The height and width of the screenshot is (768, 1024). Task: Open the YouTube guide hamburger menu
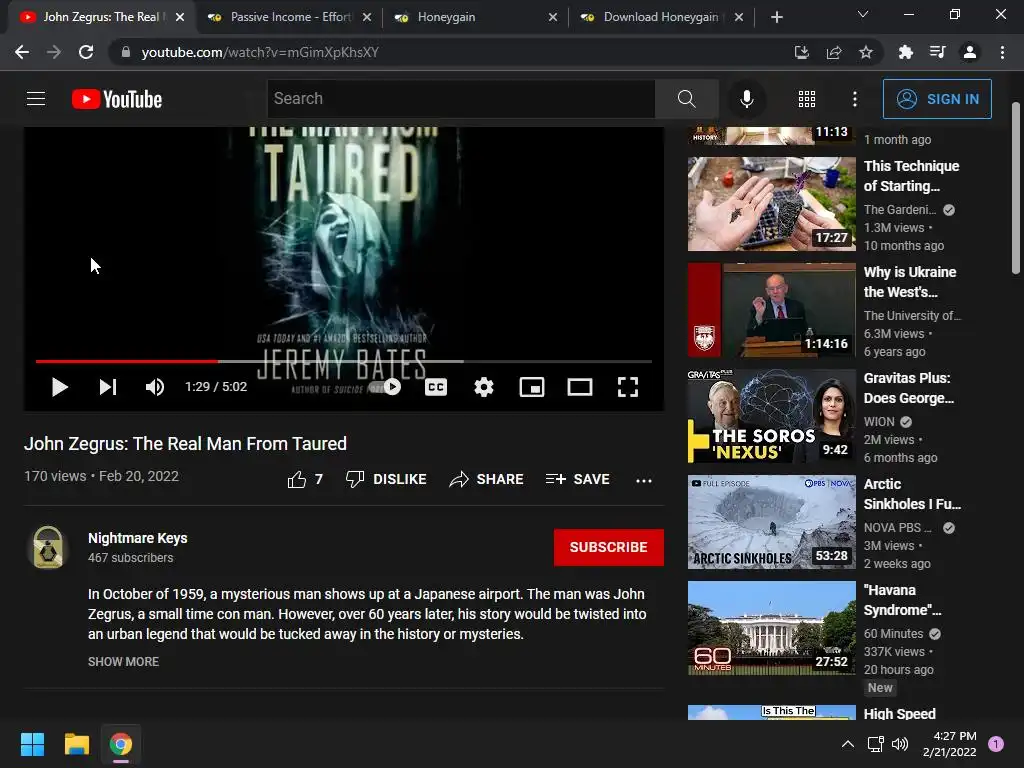(36, 99)
